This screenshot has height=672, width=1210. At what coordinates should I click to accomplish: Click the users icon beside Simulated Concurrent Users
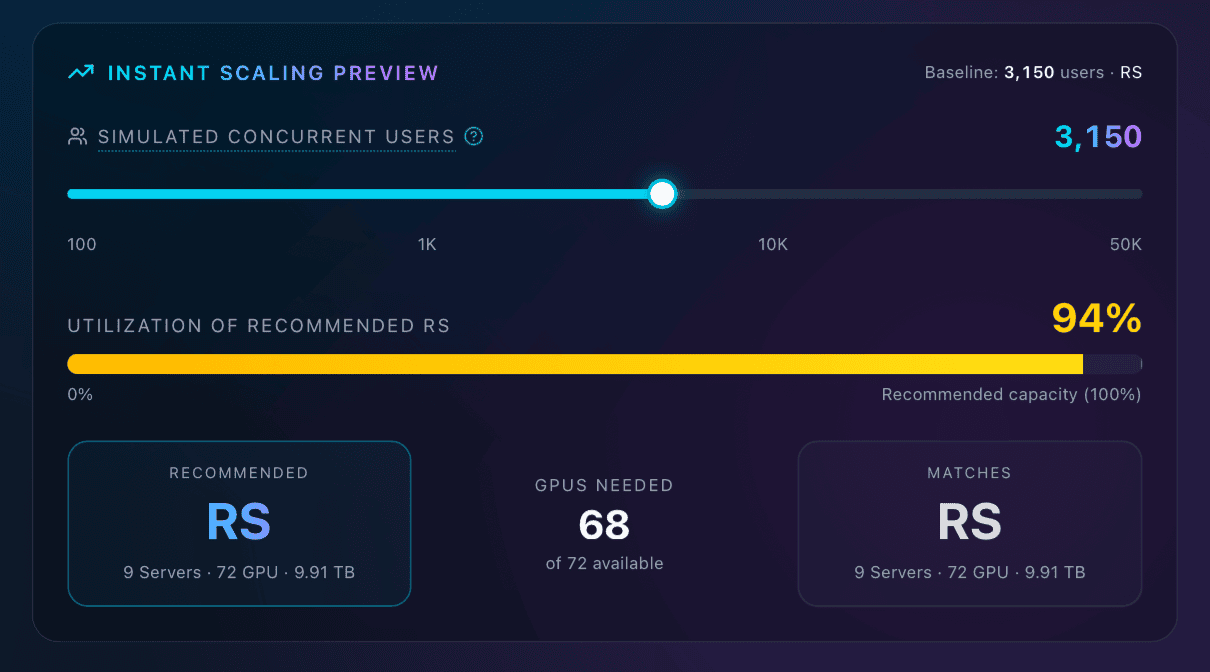point(77,137)
